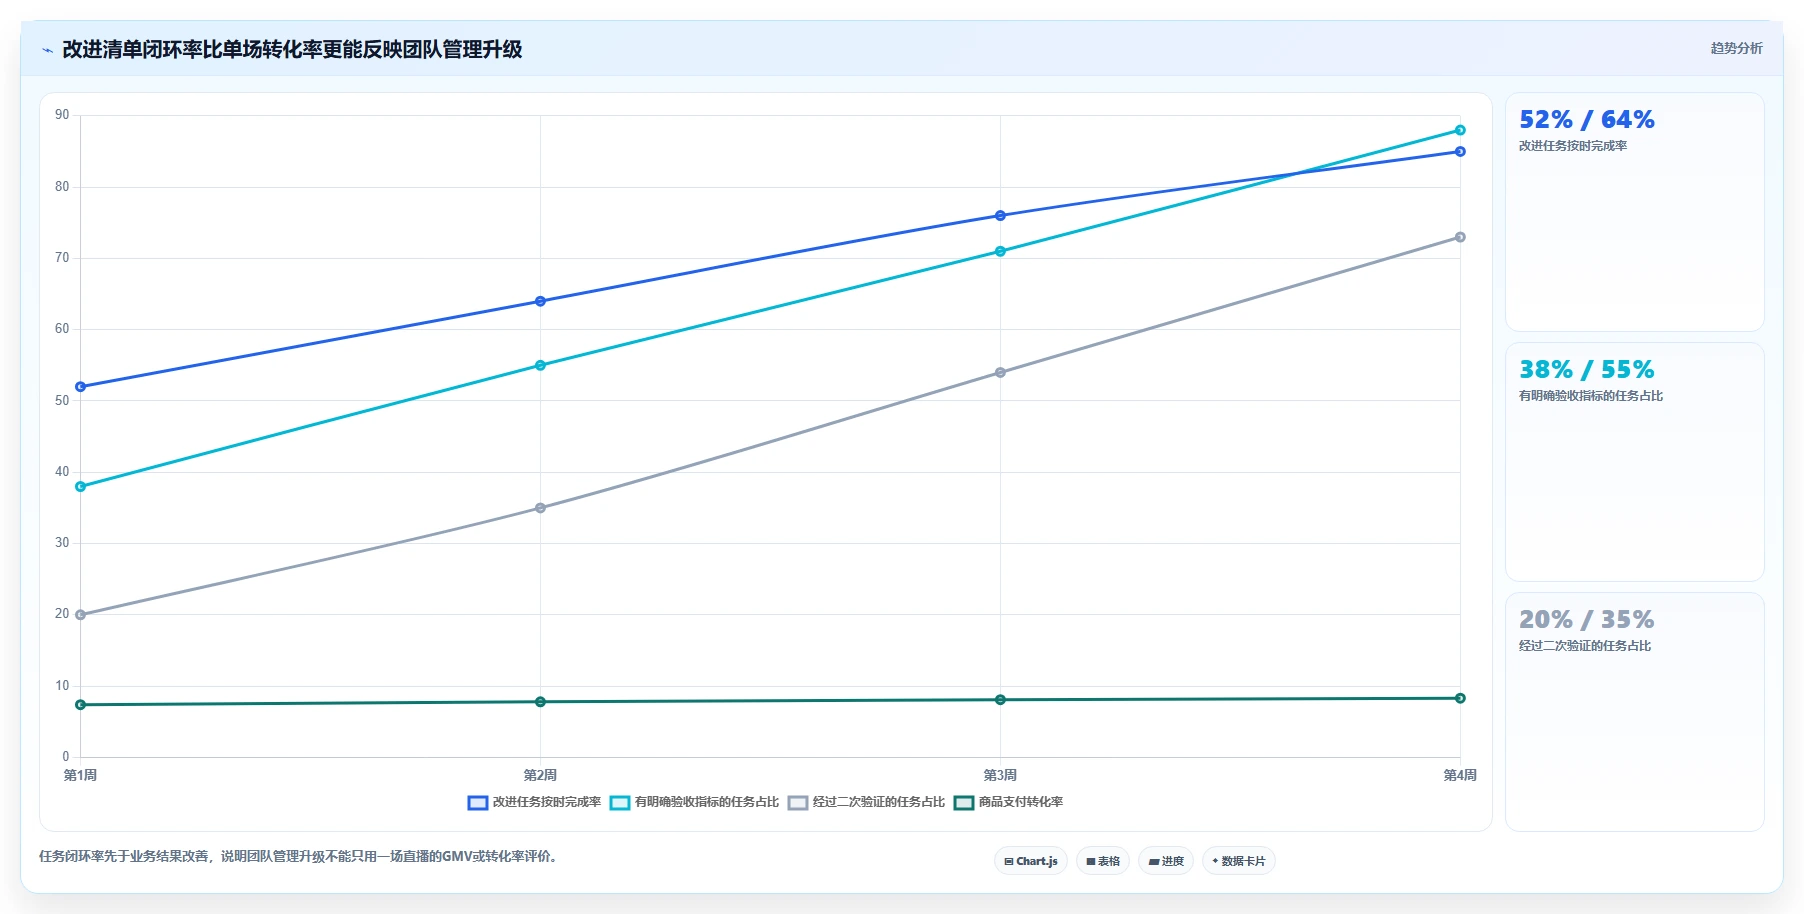Click the 0 y-axis tick label

point(66,757)
